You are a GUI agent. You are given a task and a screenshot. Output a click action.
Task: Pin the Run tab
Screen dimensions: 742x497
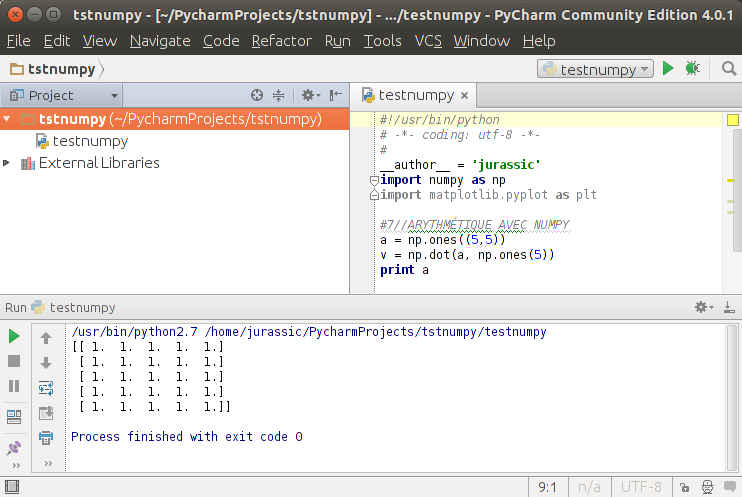[14, 448]
